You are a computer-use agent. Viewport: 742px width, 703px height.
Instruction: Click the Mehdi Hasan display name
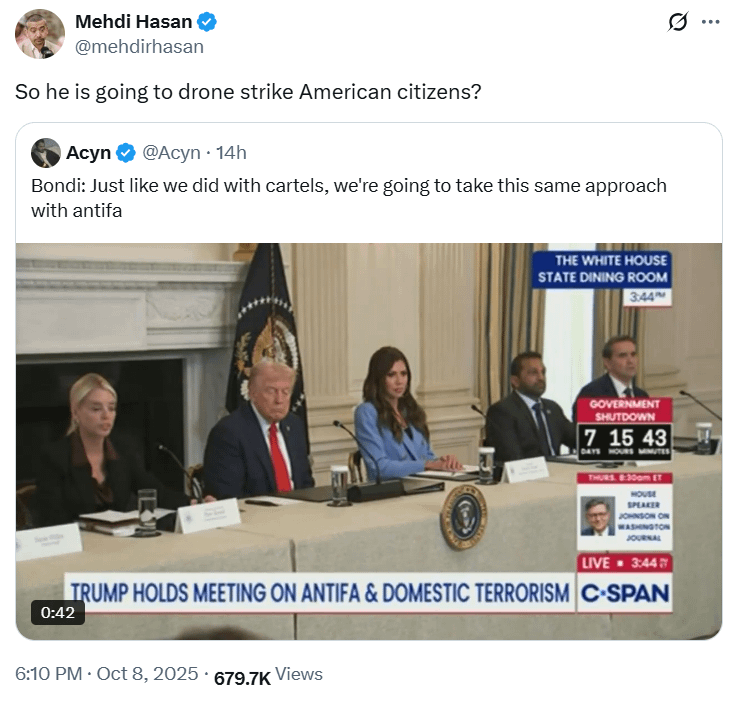pos(133,22)
